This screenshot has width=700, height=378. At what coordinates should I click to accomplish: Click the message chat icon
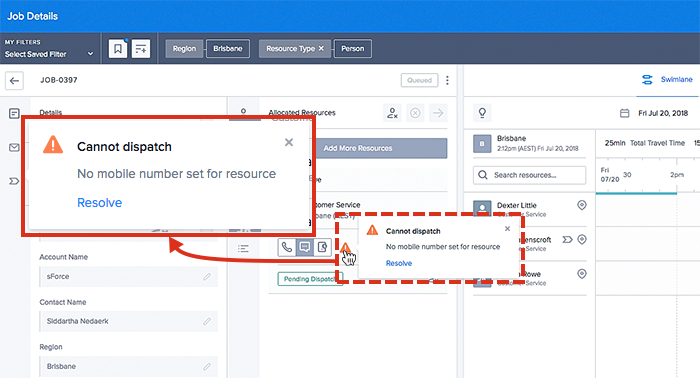click(304, 247)
